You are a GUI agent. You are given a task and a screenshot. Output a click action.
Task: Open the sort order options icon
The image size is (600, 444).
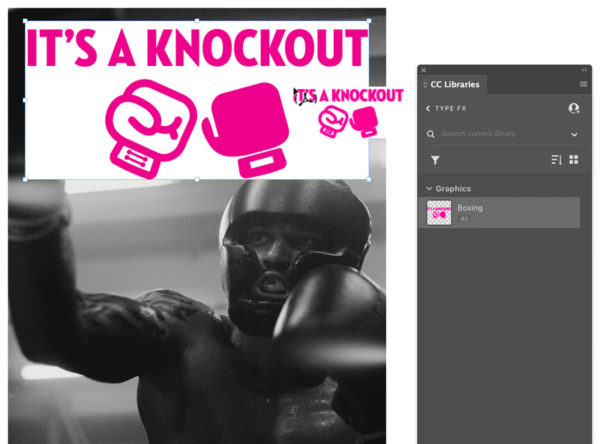[556, 160]
